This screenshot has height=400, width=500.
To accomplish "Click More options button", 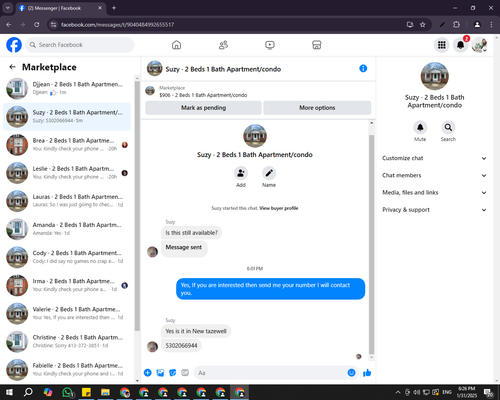I will 317,108.
